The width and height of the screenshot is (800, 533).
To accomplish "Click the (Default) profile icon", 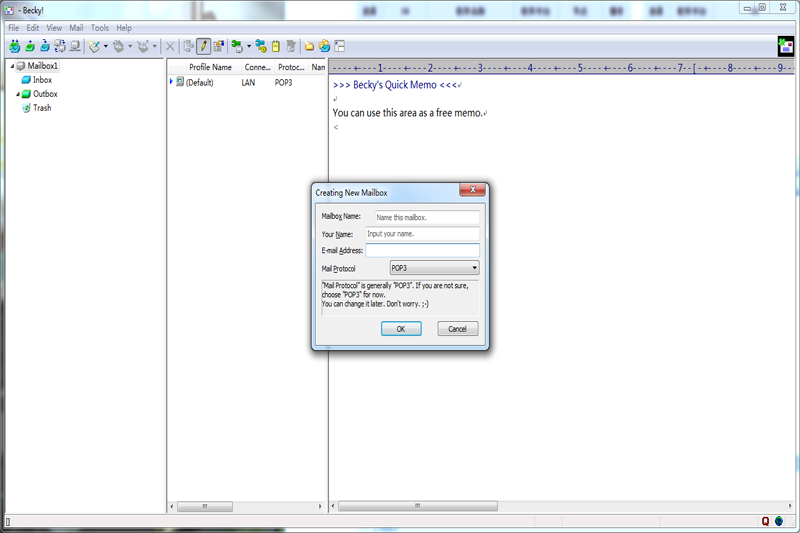I will coord(180,82).
